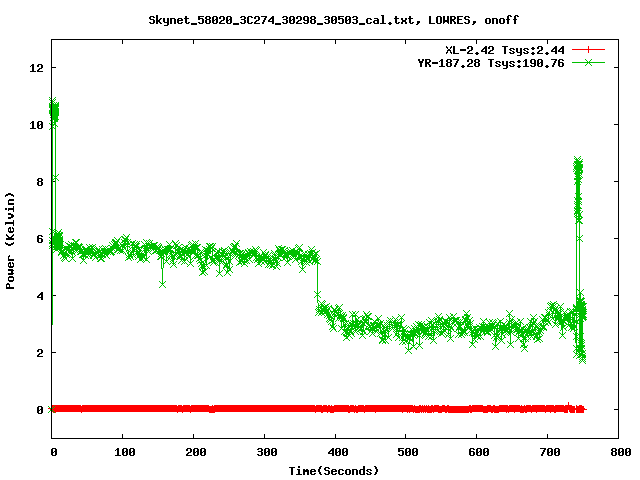640x480 pixels.
Task: Click the green YR legend line sample
Action: coord(588,63)
